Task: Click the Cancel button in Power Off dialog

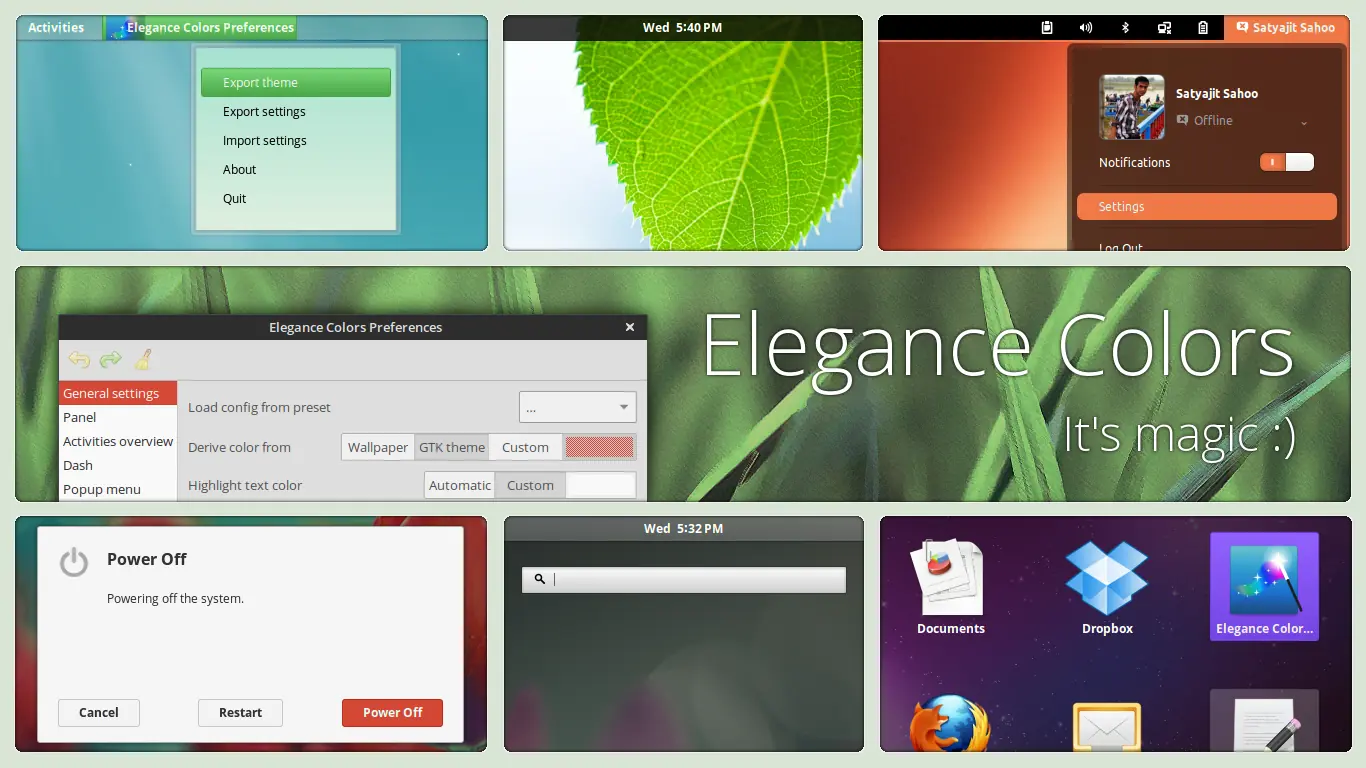Action: (99, 712)
